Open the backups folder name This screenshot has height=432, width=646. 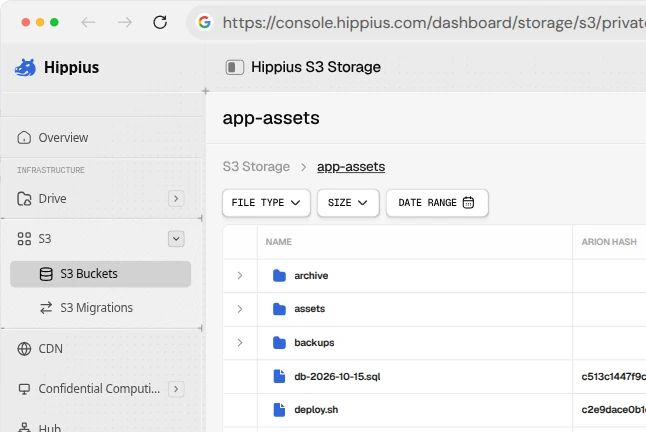pyautogui.click(x=314, y=343)
